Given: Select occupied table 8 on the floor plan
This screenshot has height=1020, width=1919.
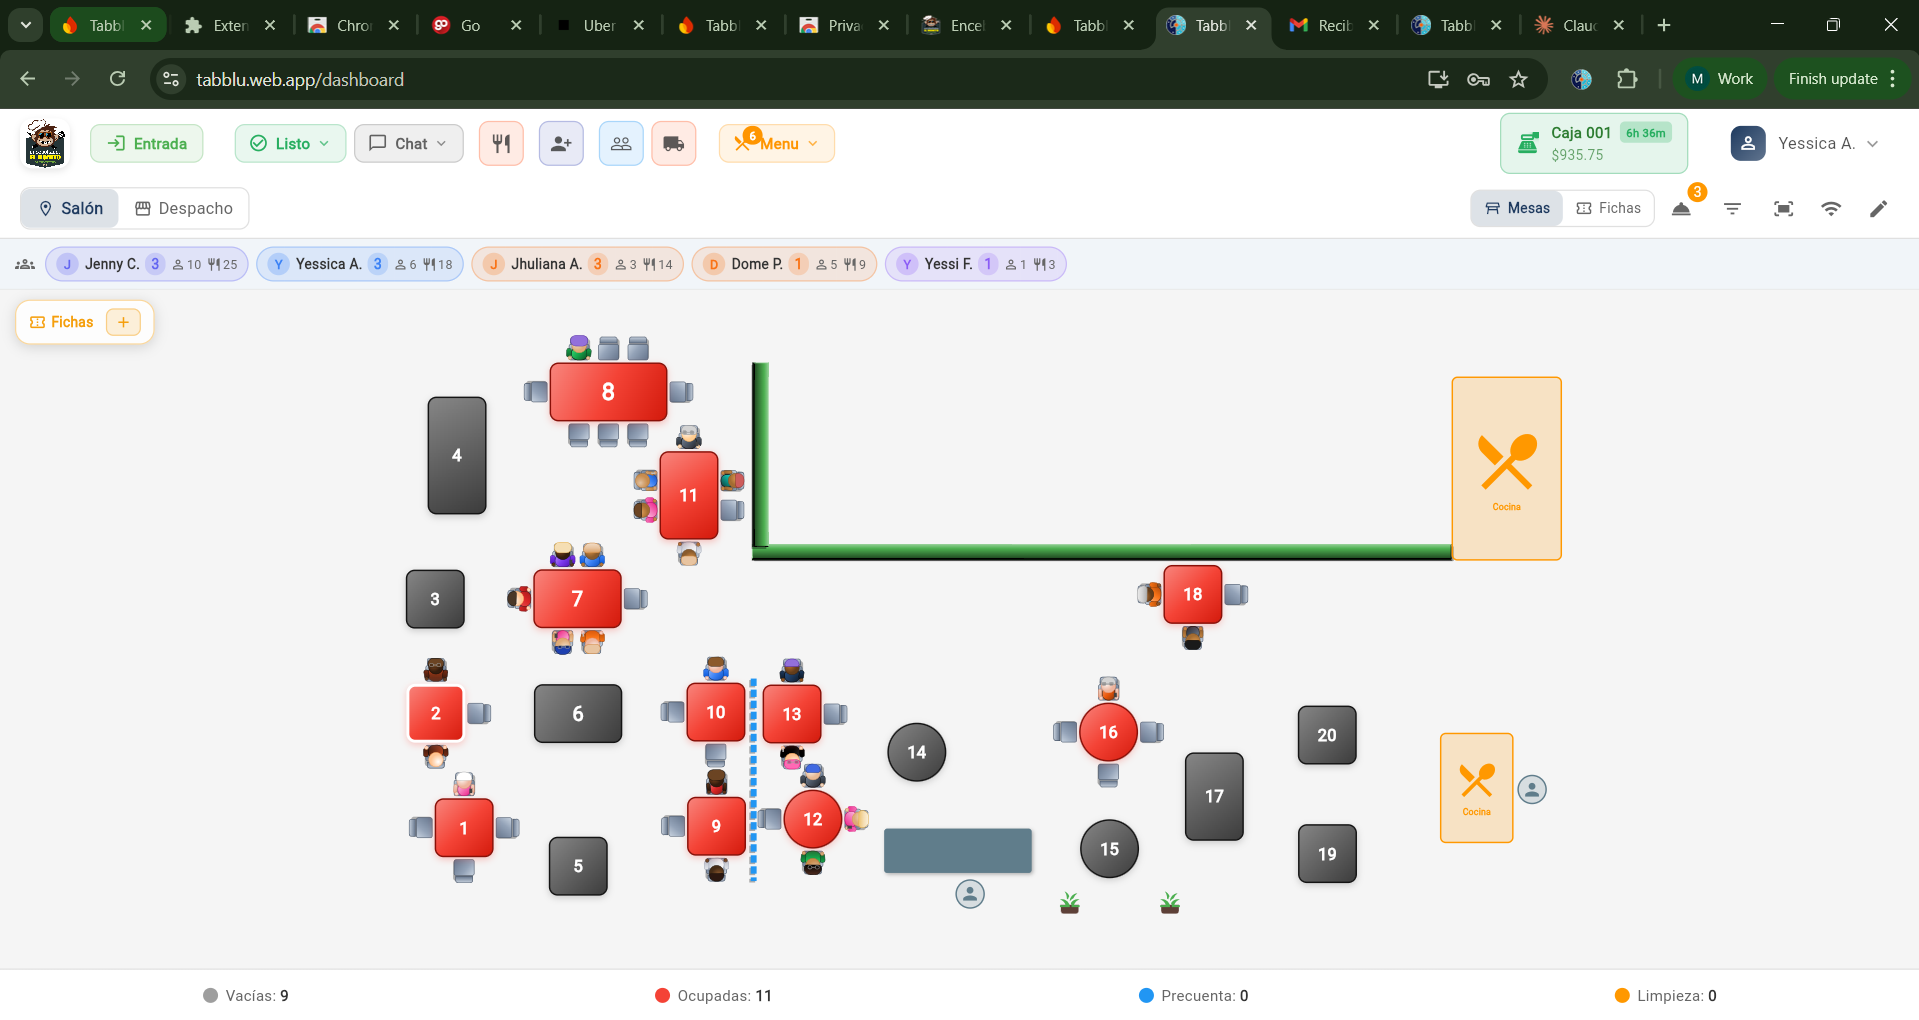Looking at the screenshot, I should (x=607, y=392).
